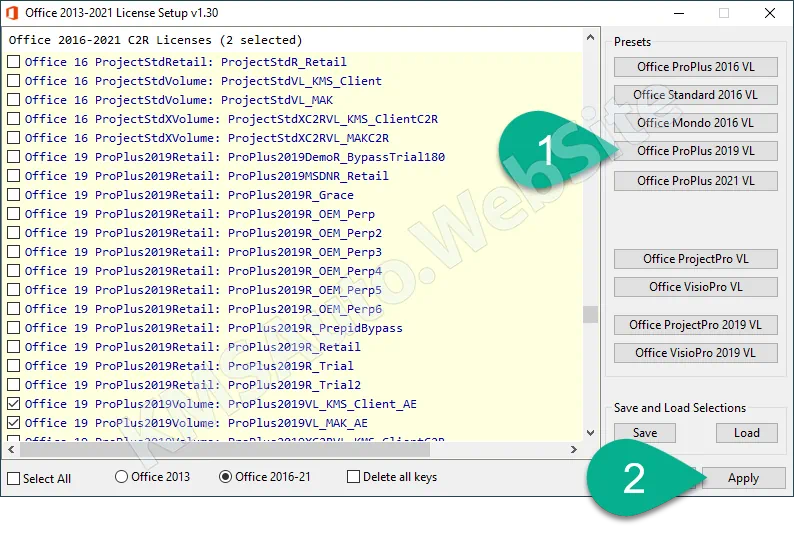Apply the Office Mondo 2016 VL preset
The height and width of the screenshot is (540, 794).
(696, 123)
